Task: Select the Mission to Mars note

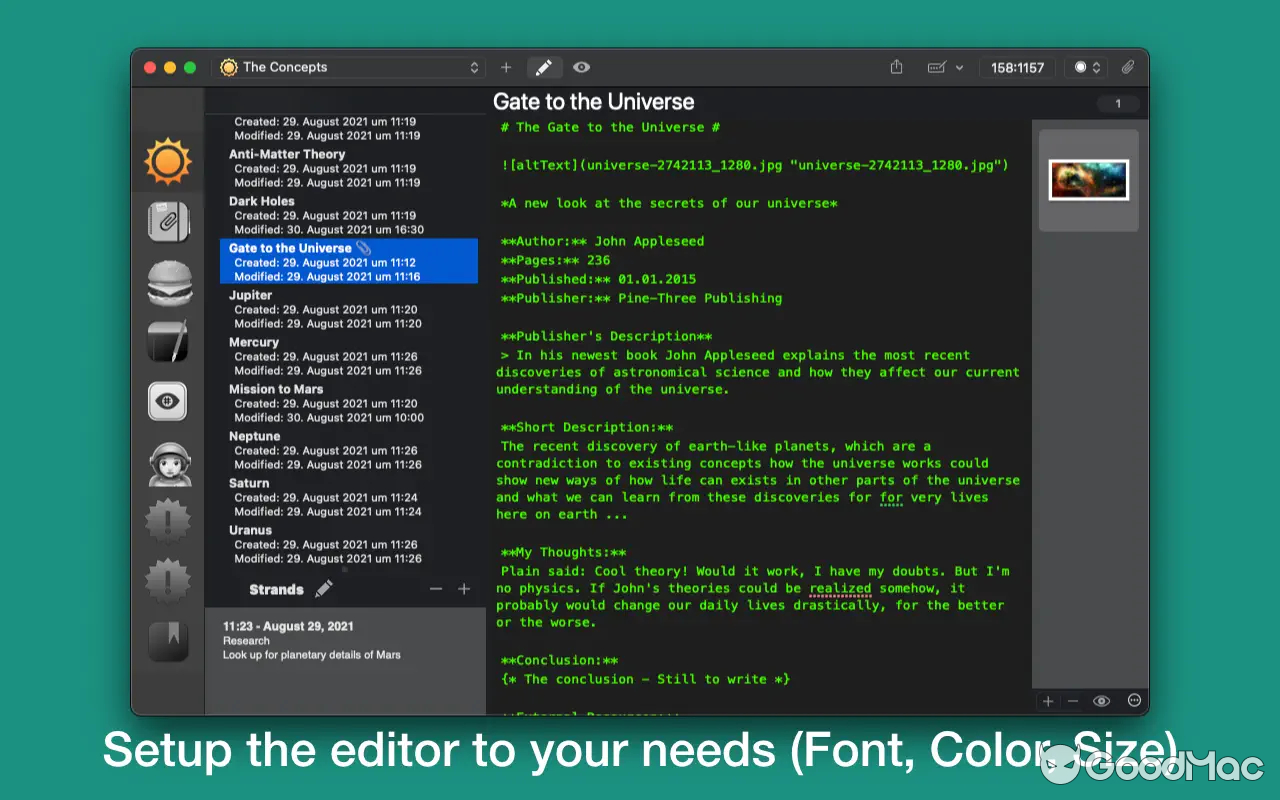Action: [x=276, y=389]
